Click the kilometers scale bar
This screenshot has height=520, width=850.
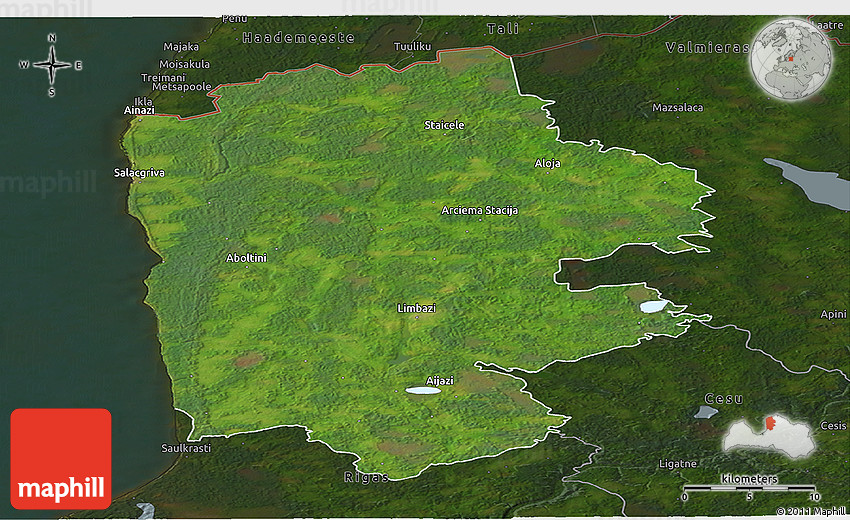pos(749,487)
